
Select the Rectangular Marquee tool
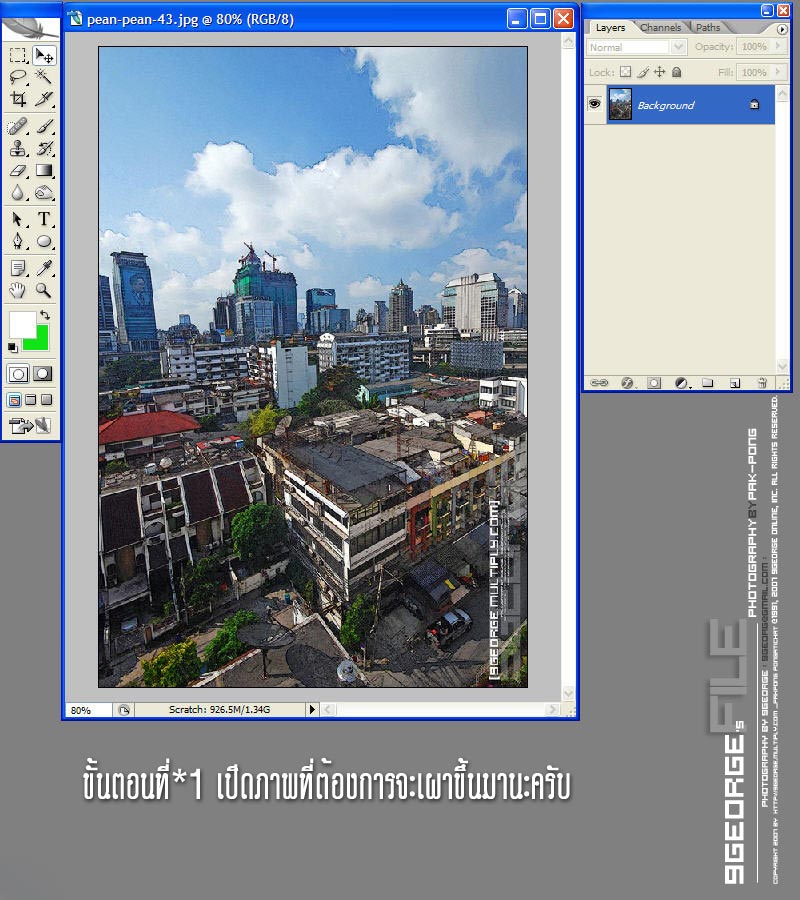point(18,55)
